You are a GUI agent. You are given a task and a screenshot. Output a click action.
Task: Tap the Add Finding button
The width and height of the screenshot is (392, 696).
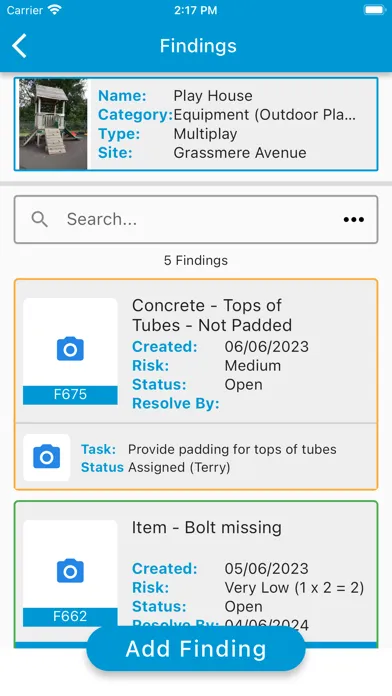point(196,649)
